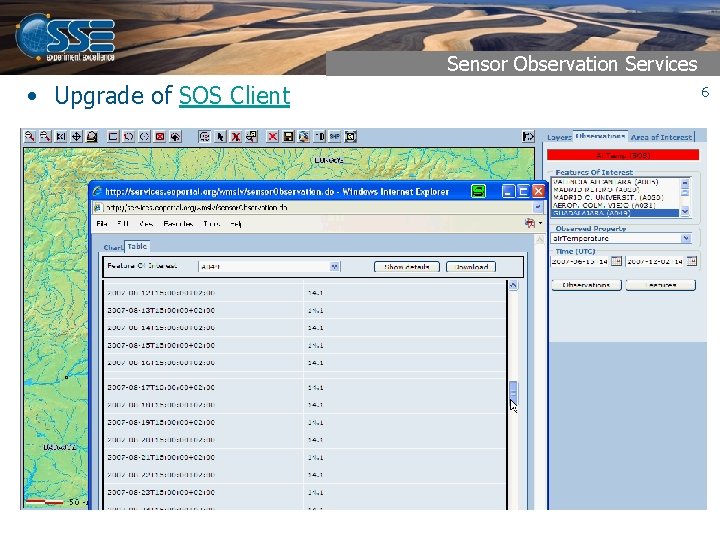The image size is (720, 540).
Task: Click the Features button in side panel
Action: (x=661, y=285)
